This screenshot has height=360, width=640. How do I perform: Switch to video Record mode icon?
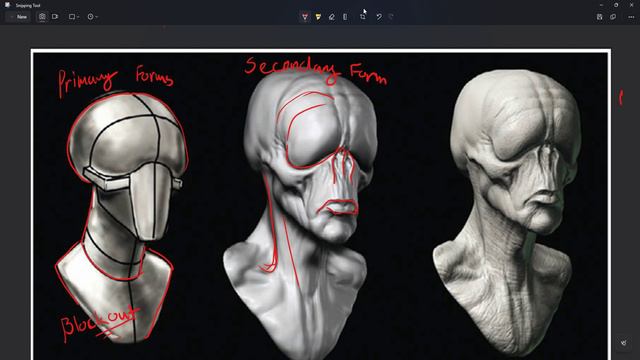[55, 17]
